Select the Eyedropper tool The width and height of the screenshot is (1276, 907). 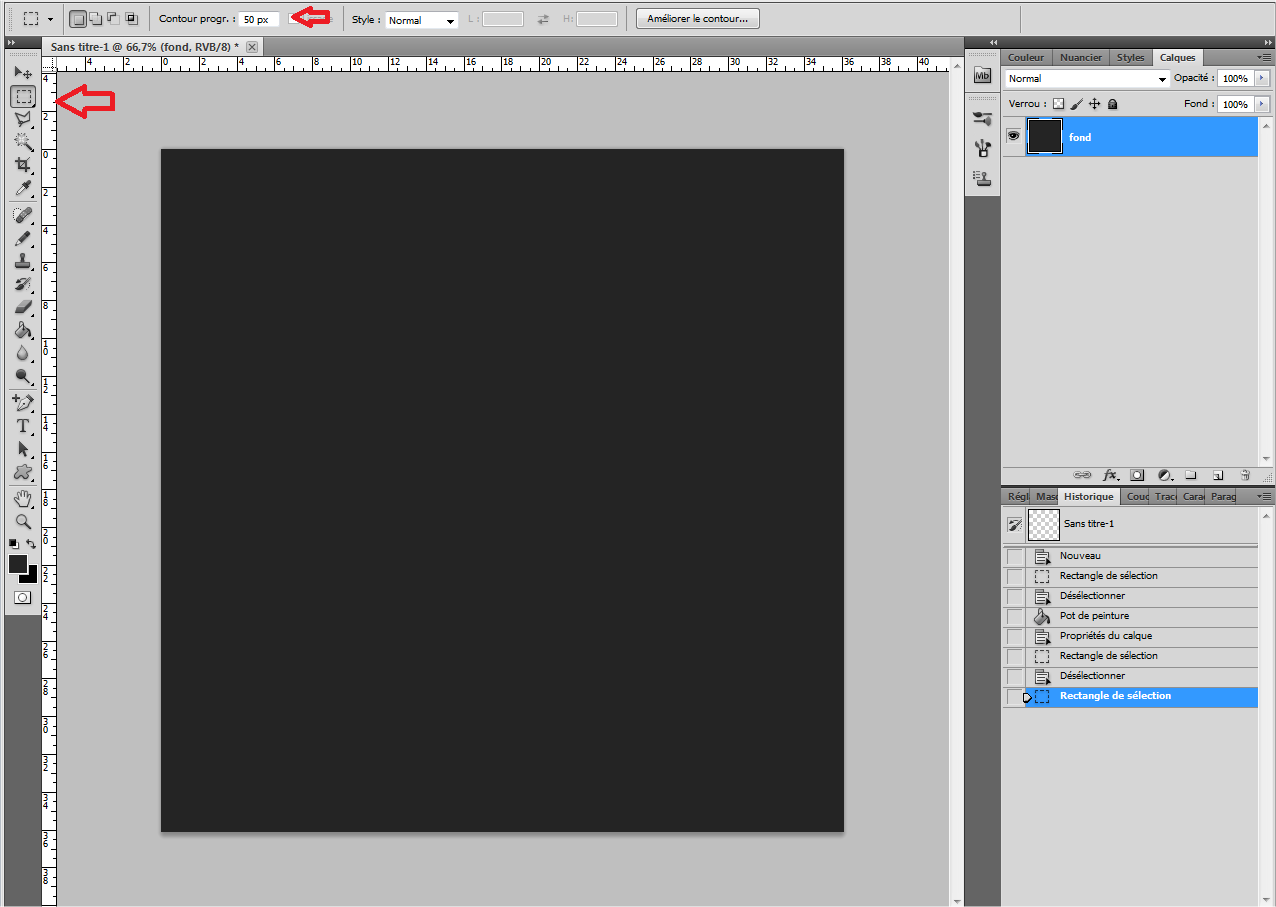pyautogui.click(x=22, y=188)
